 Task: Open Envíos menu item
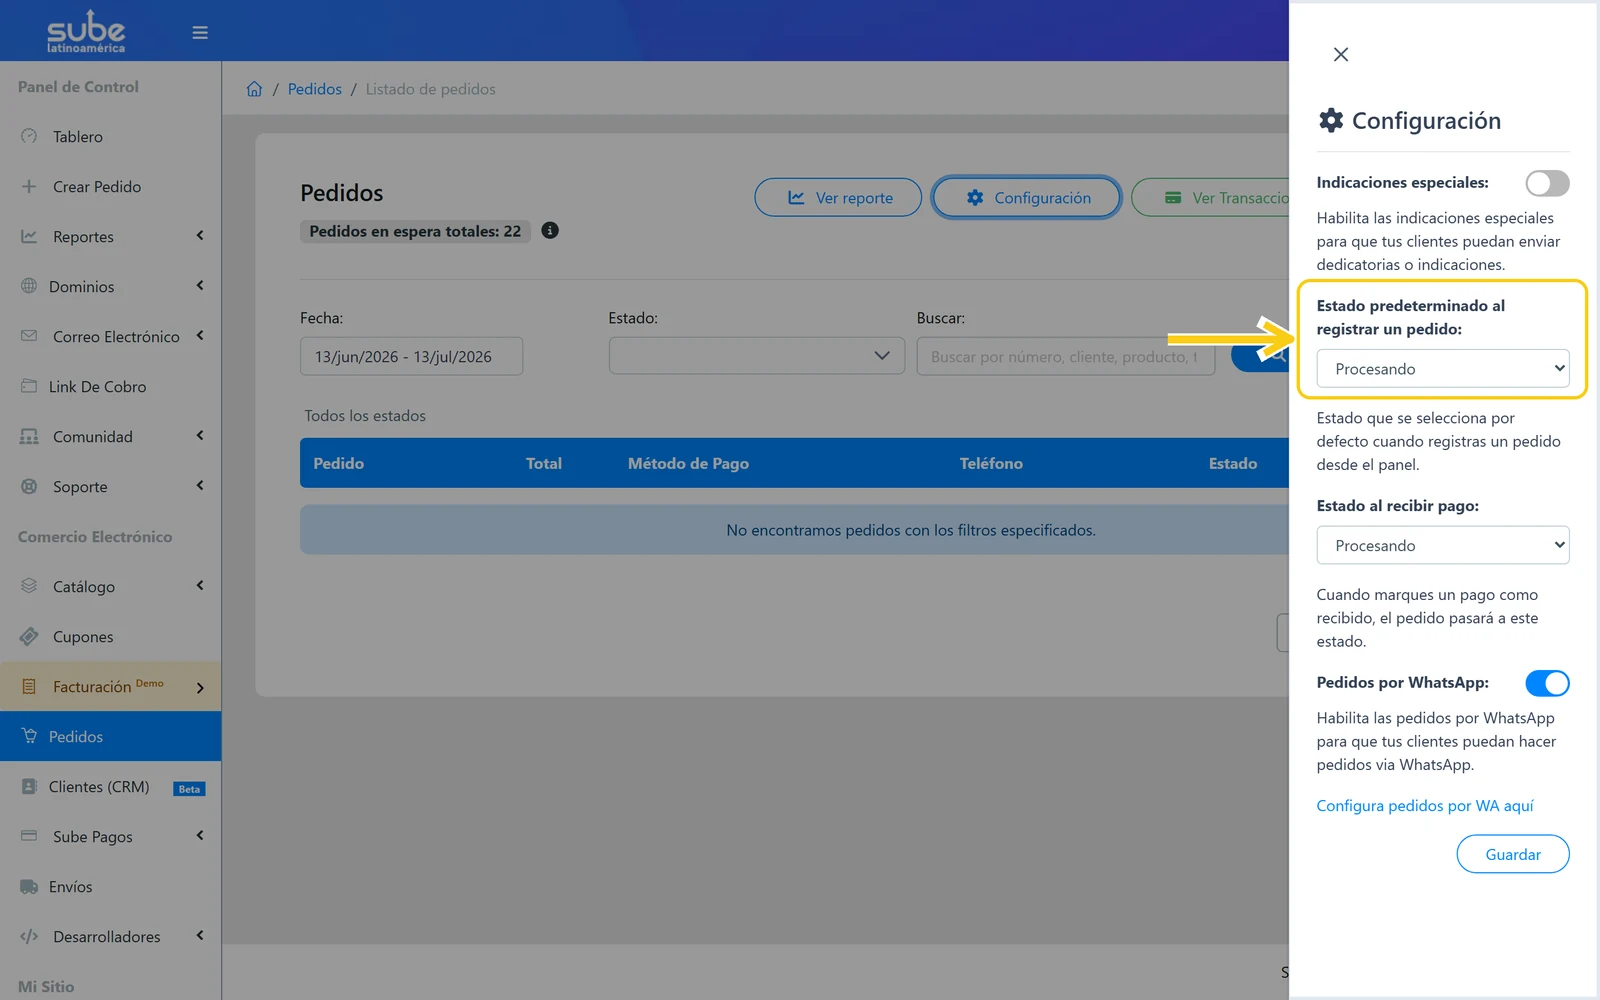[110, 886]
